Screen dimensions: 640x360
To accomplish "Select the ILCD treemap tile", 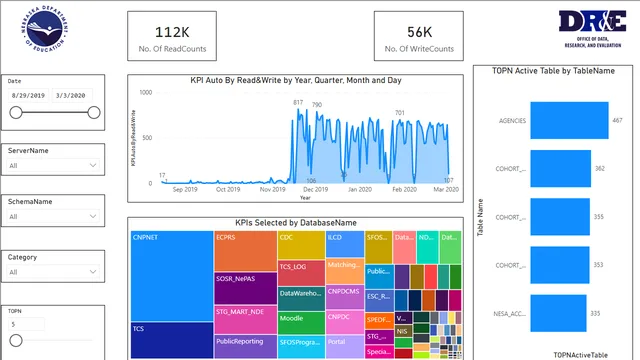I will coord(345,244).
